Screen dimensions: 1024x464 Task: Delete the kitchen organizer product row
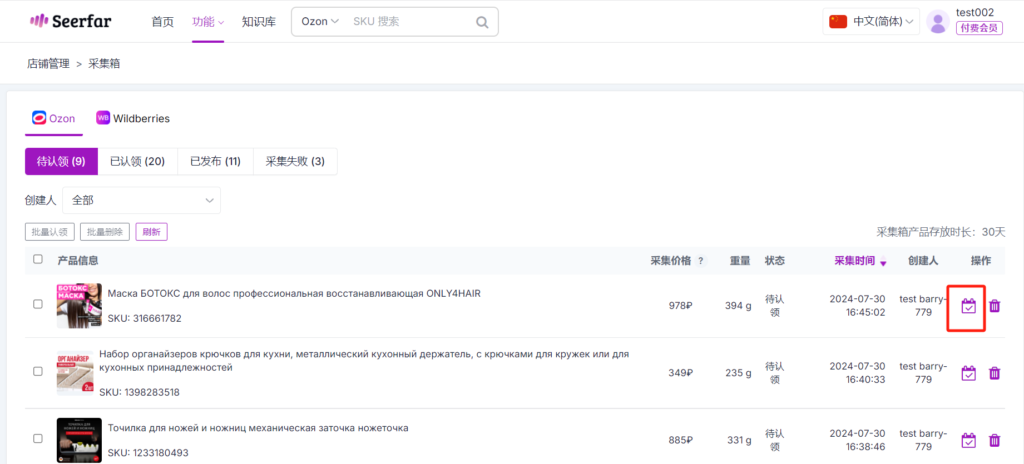tap(994, 373)
